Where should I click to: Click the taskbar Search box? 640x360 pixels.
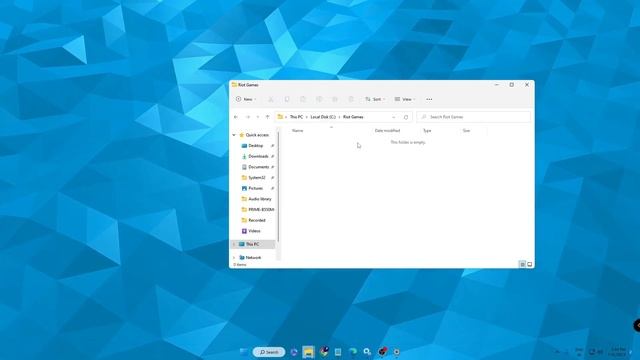269,352
